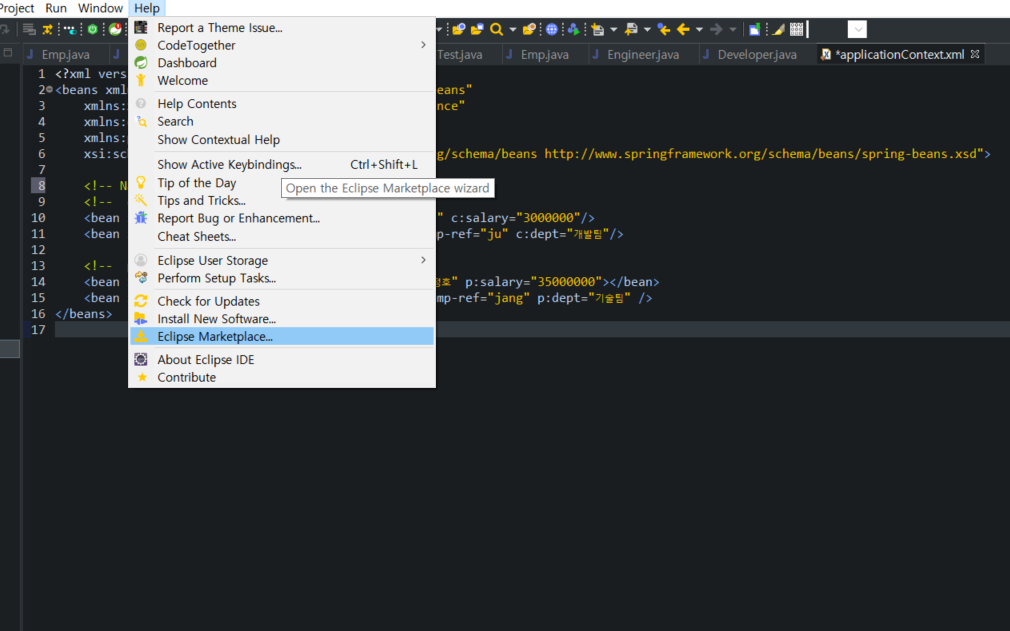Click the closing </beans> tag text
This screenshot has width=1010, height=631.
pyautogui.click(x=83, y=314)
